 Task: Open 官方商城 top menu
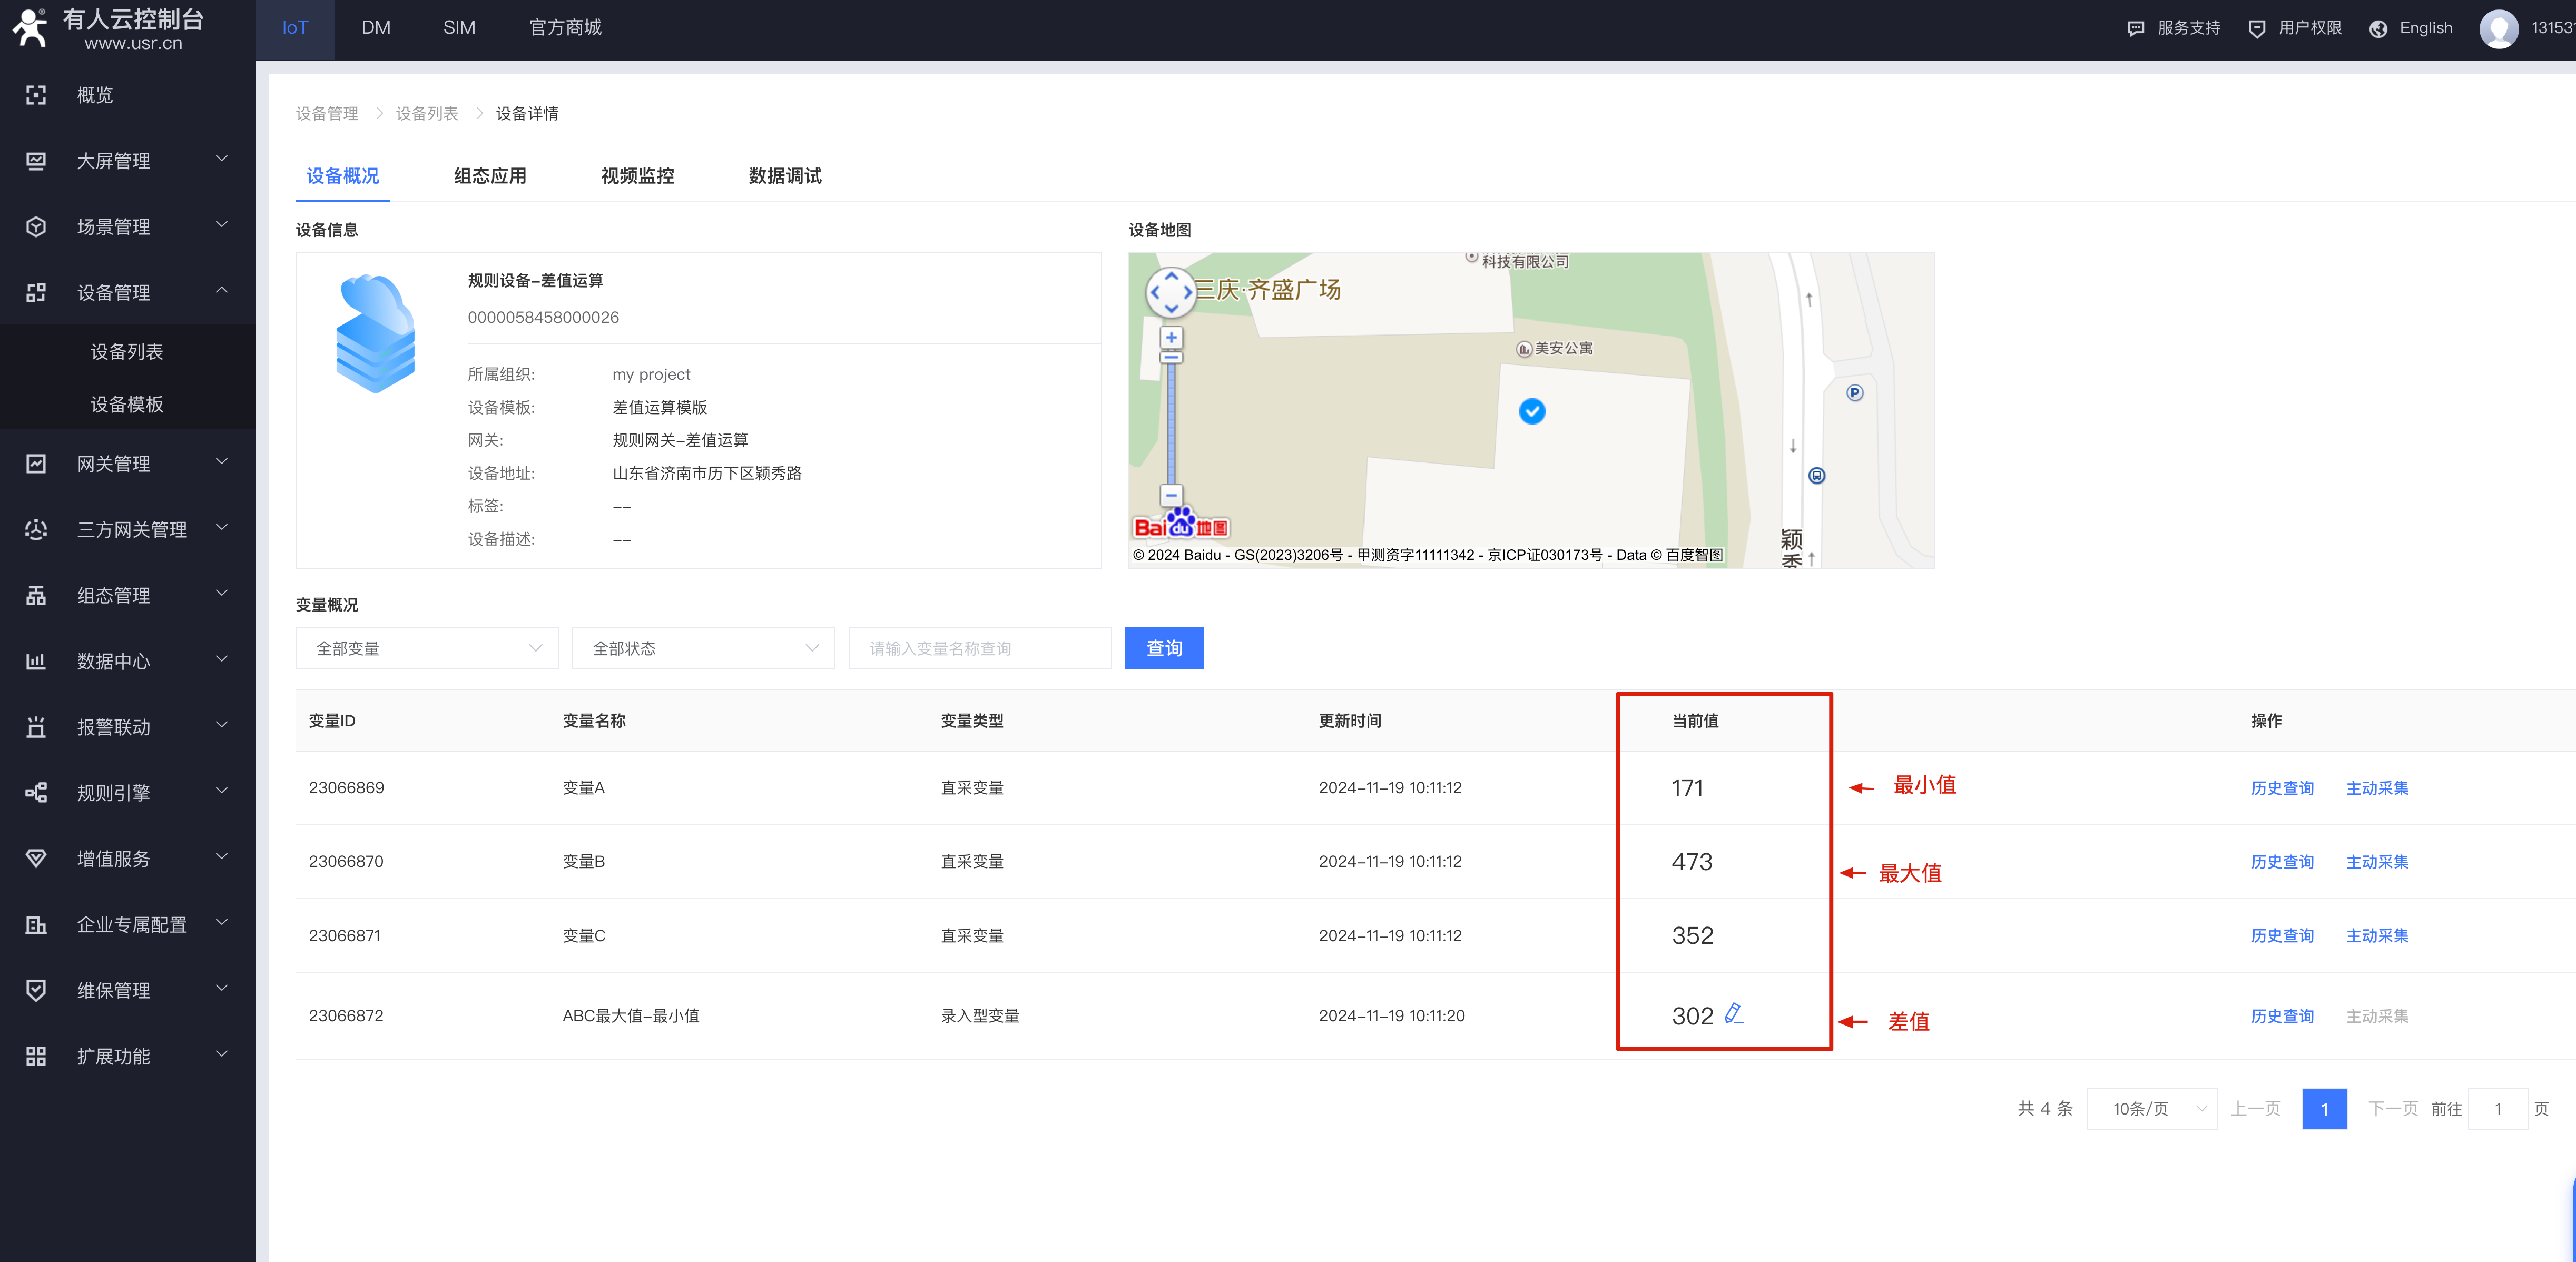pyautogui.click(x=565, y=28)
